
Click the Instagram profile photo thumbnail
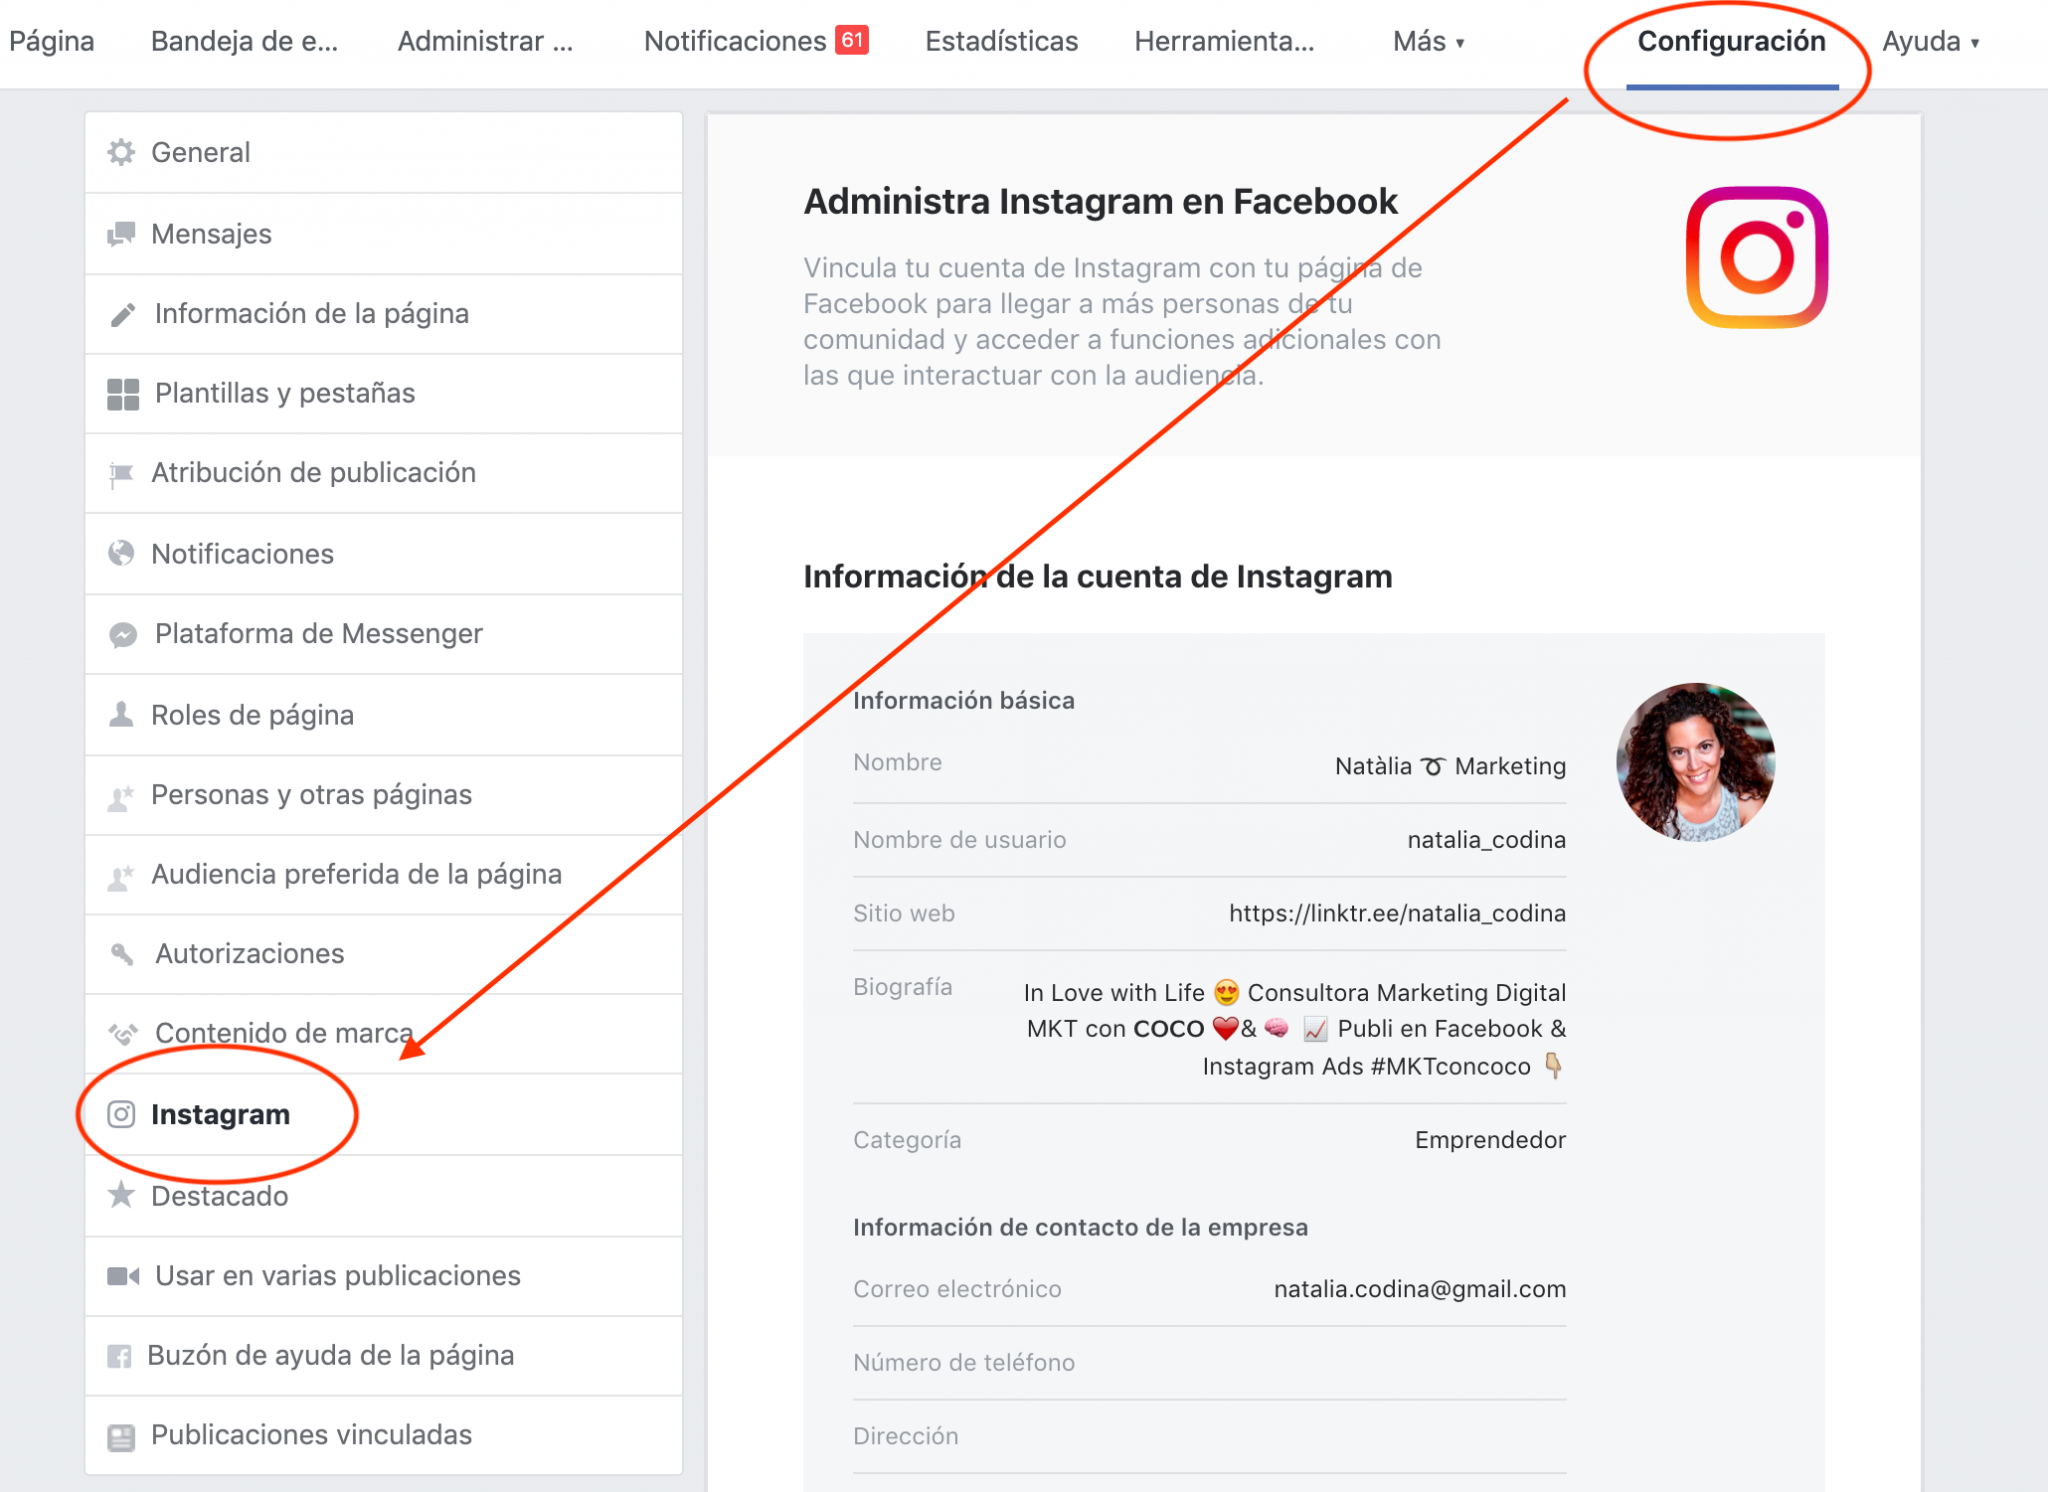click(x=1695, y=762)
